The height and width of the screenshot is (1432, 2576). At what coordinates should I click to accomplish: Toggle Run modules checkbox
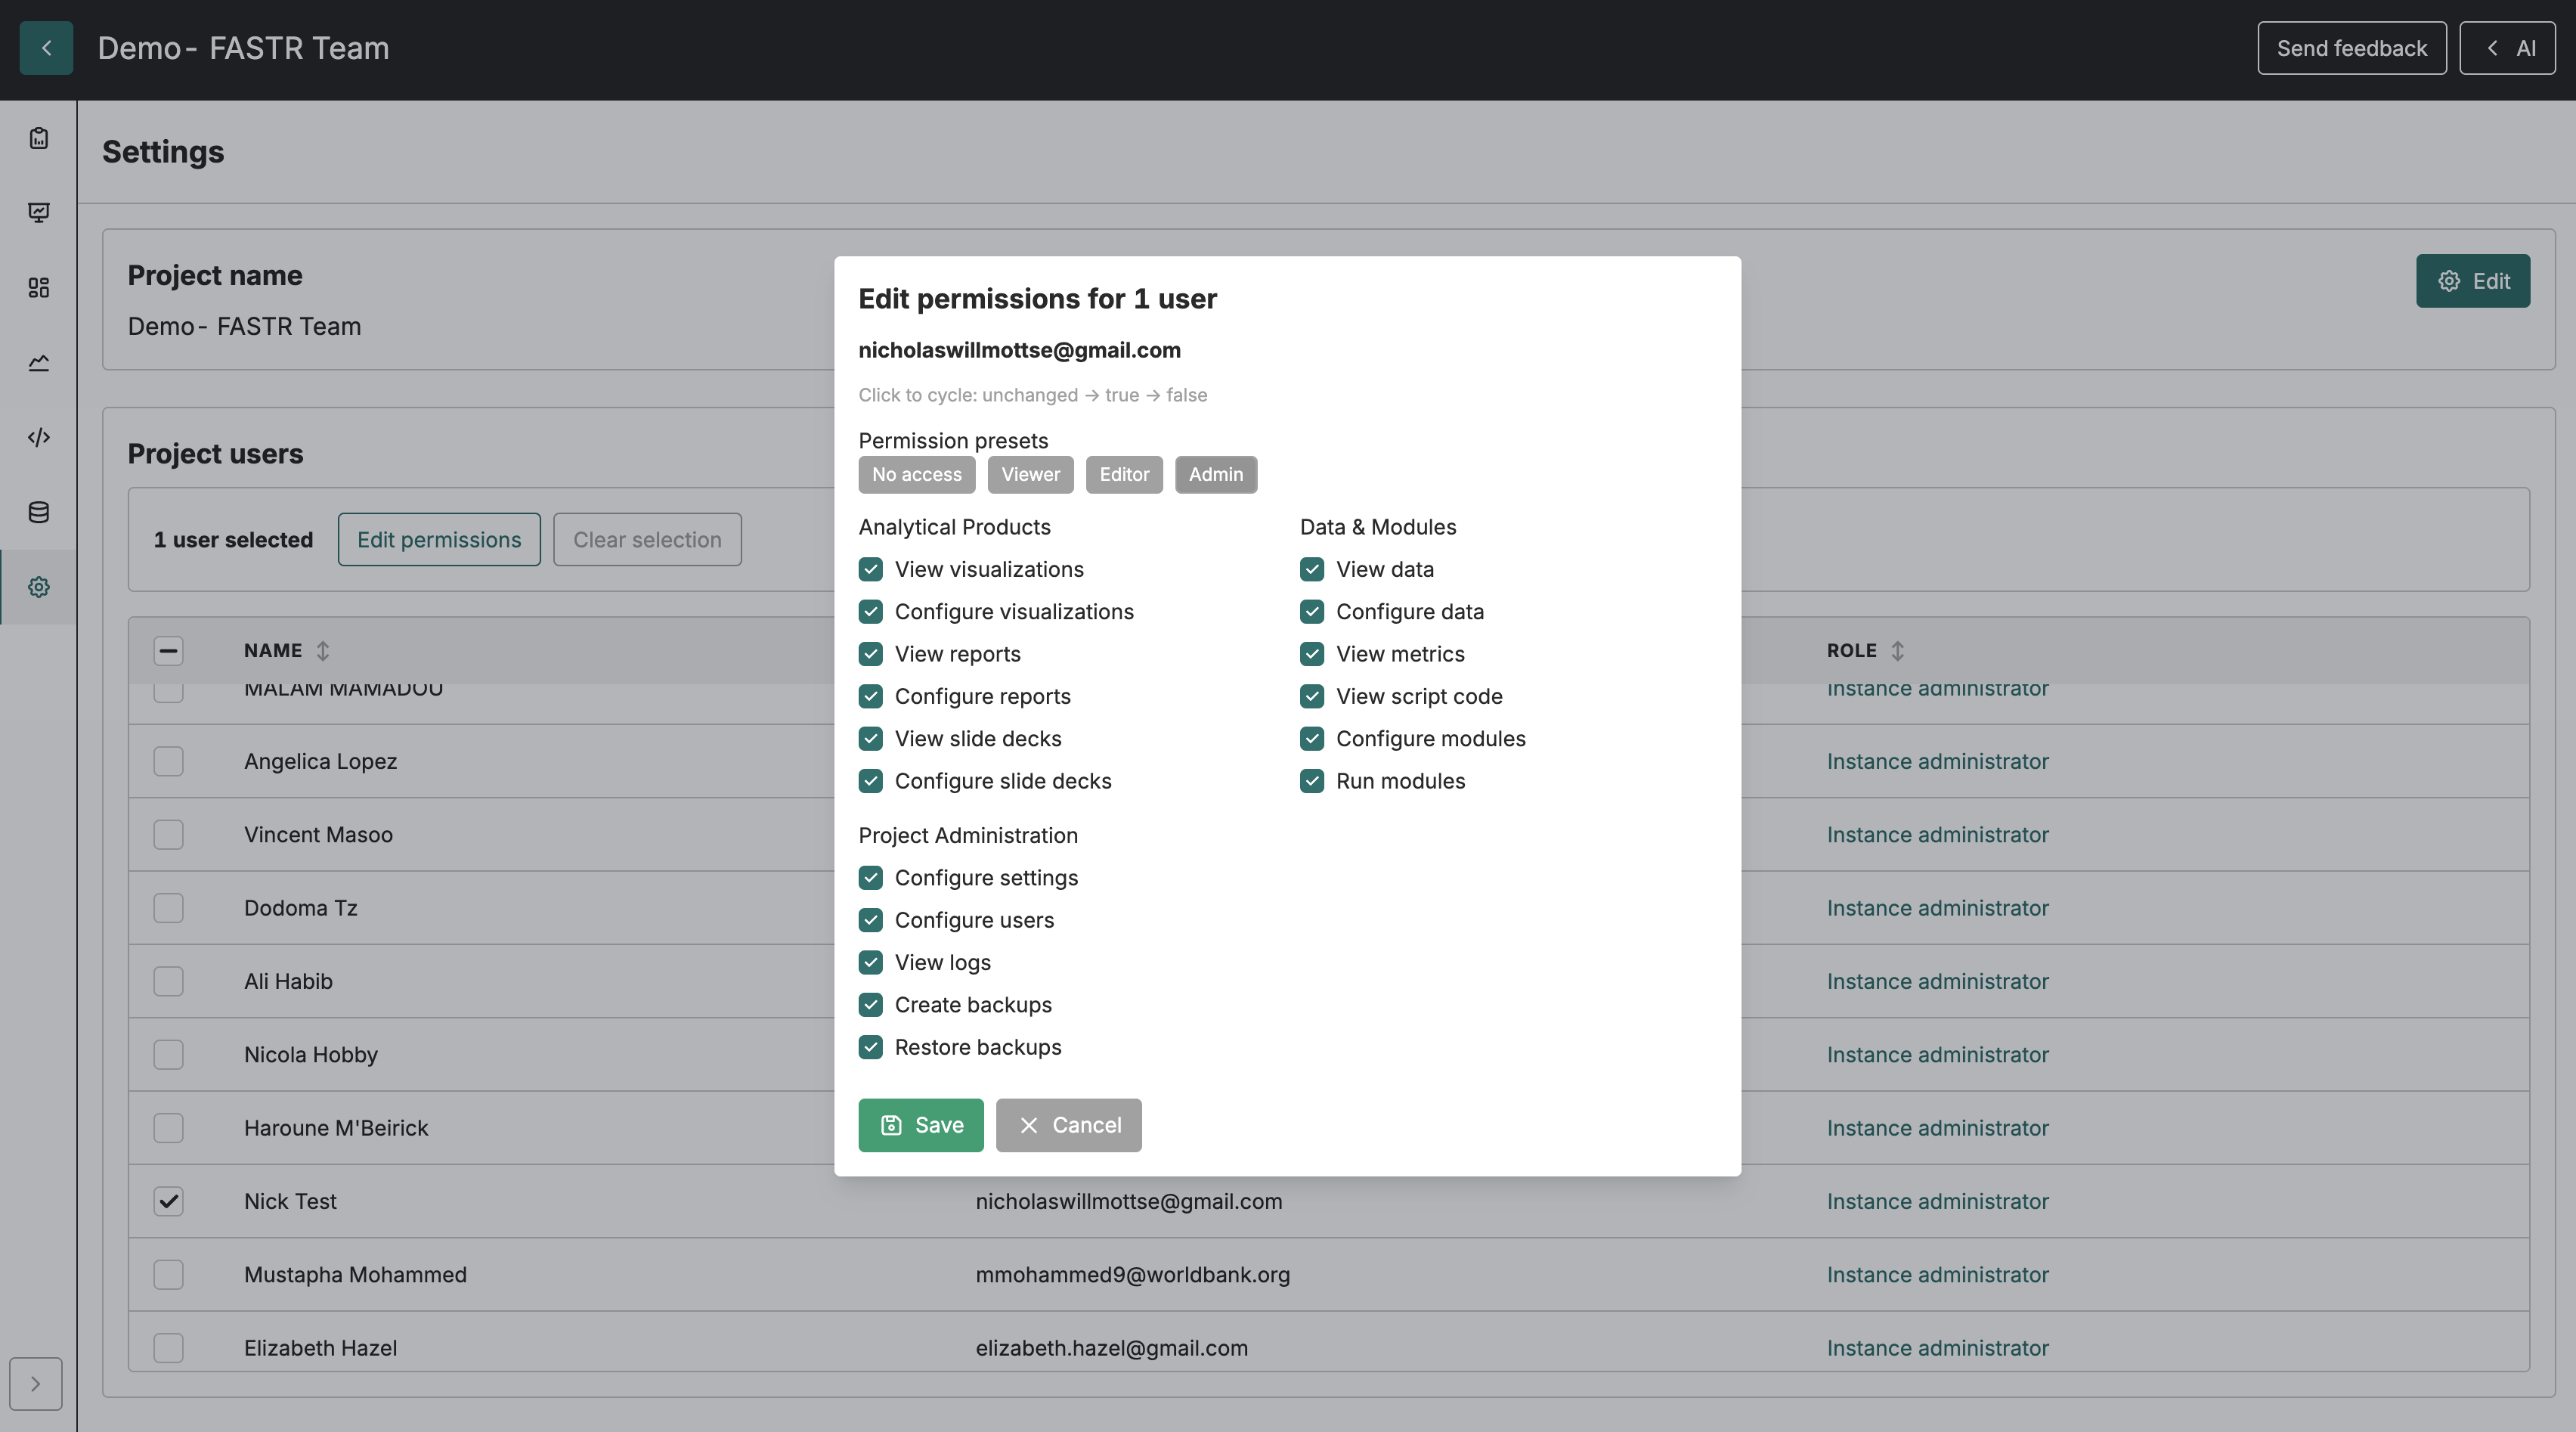point(1312,781)
